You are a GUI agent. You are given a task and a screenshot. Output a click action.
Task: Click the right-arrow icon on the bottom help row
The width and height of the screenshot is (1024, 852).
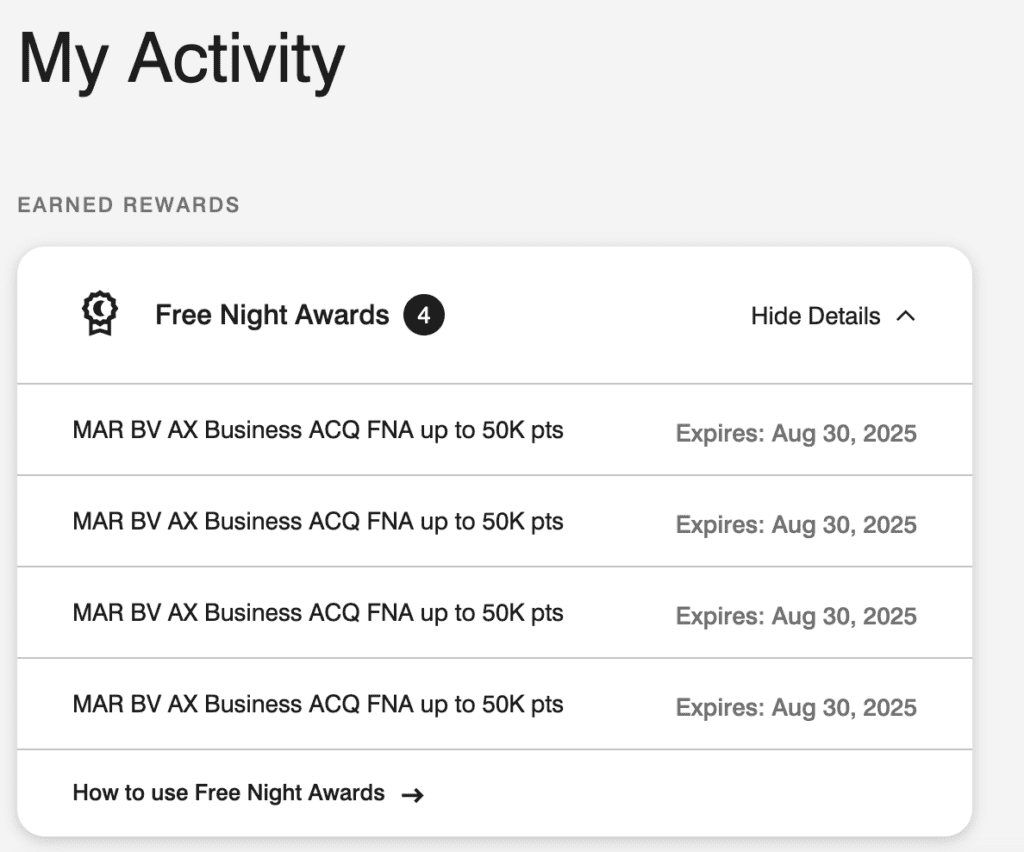pyautogui.click(x=412, y=793)
